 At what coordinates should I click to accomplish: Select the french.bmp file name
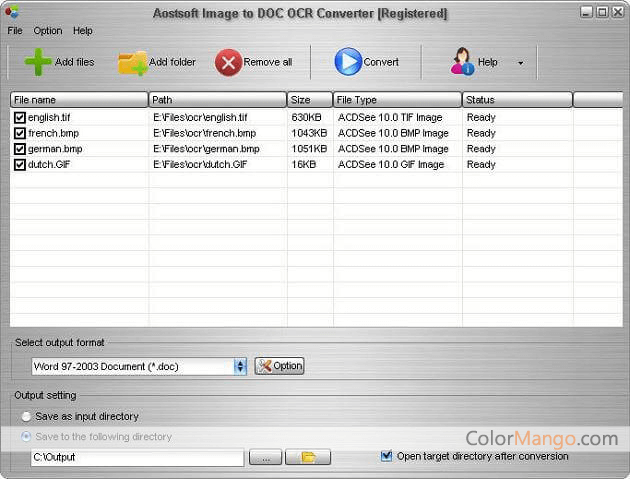point(53,133)
